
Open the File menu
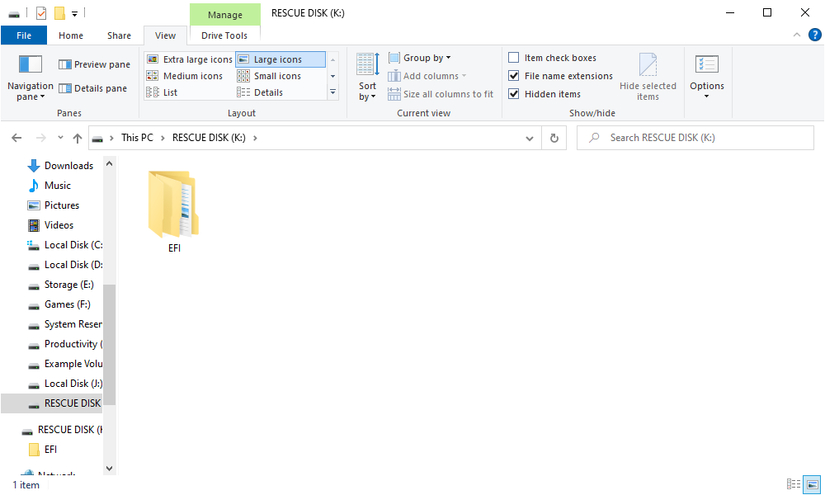tap(24, 35)
